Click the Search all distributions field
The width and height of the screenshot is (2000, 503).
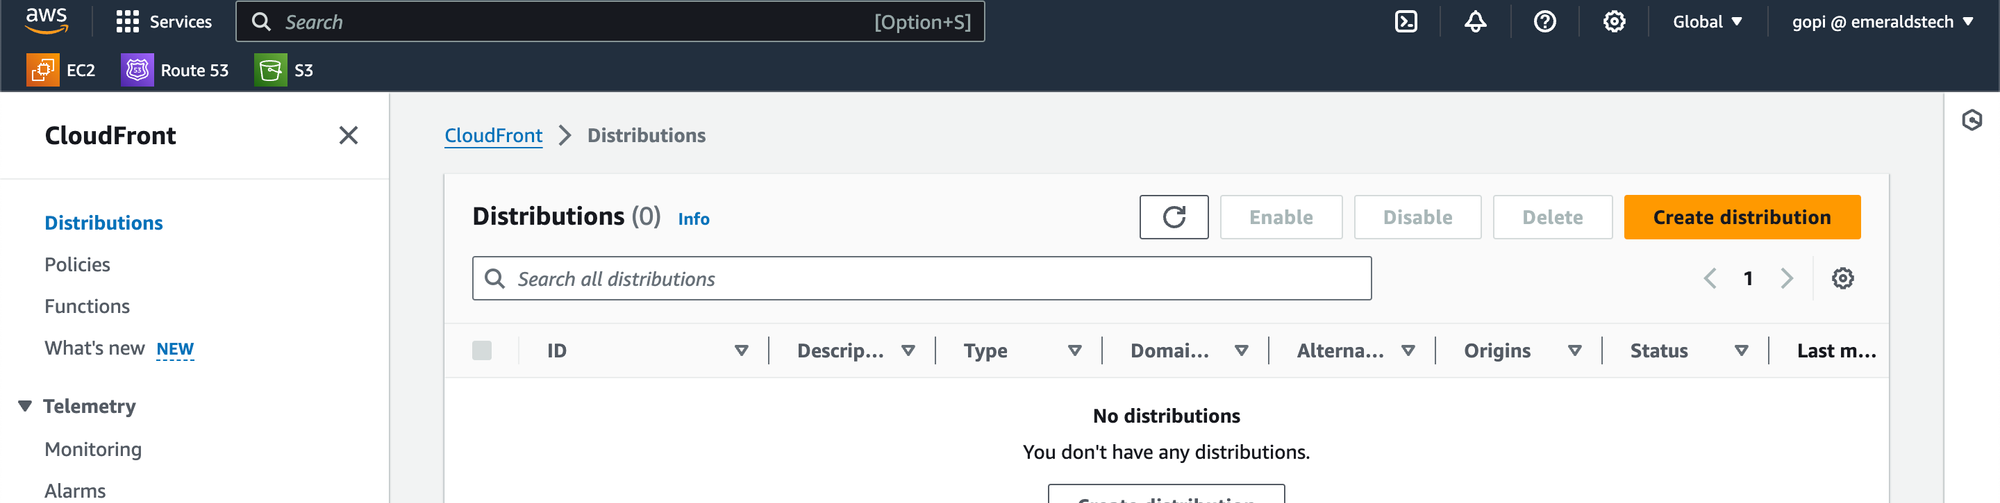pyautogui.click(x=920, y=279)
